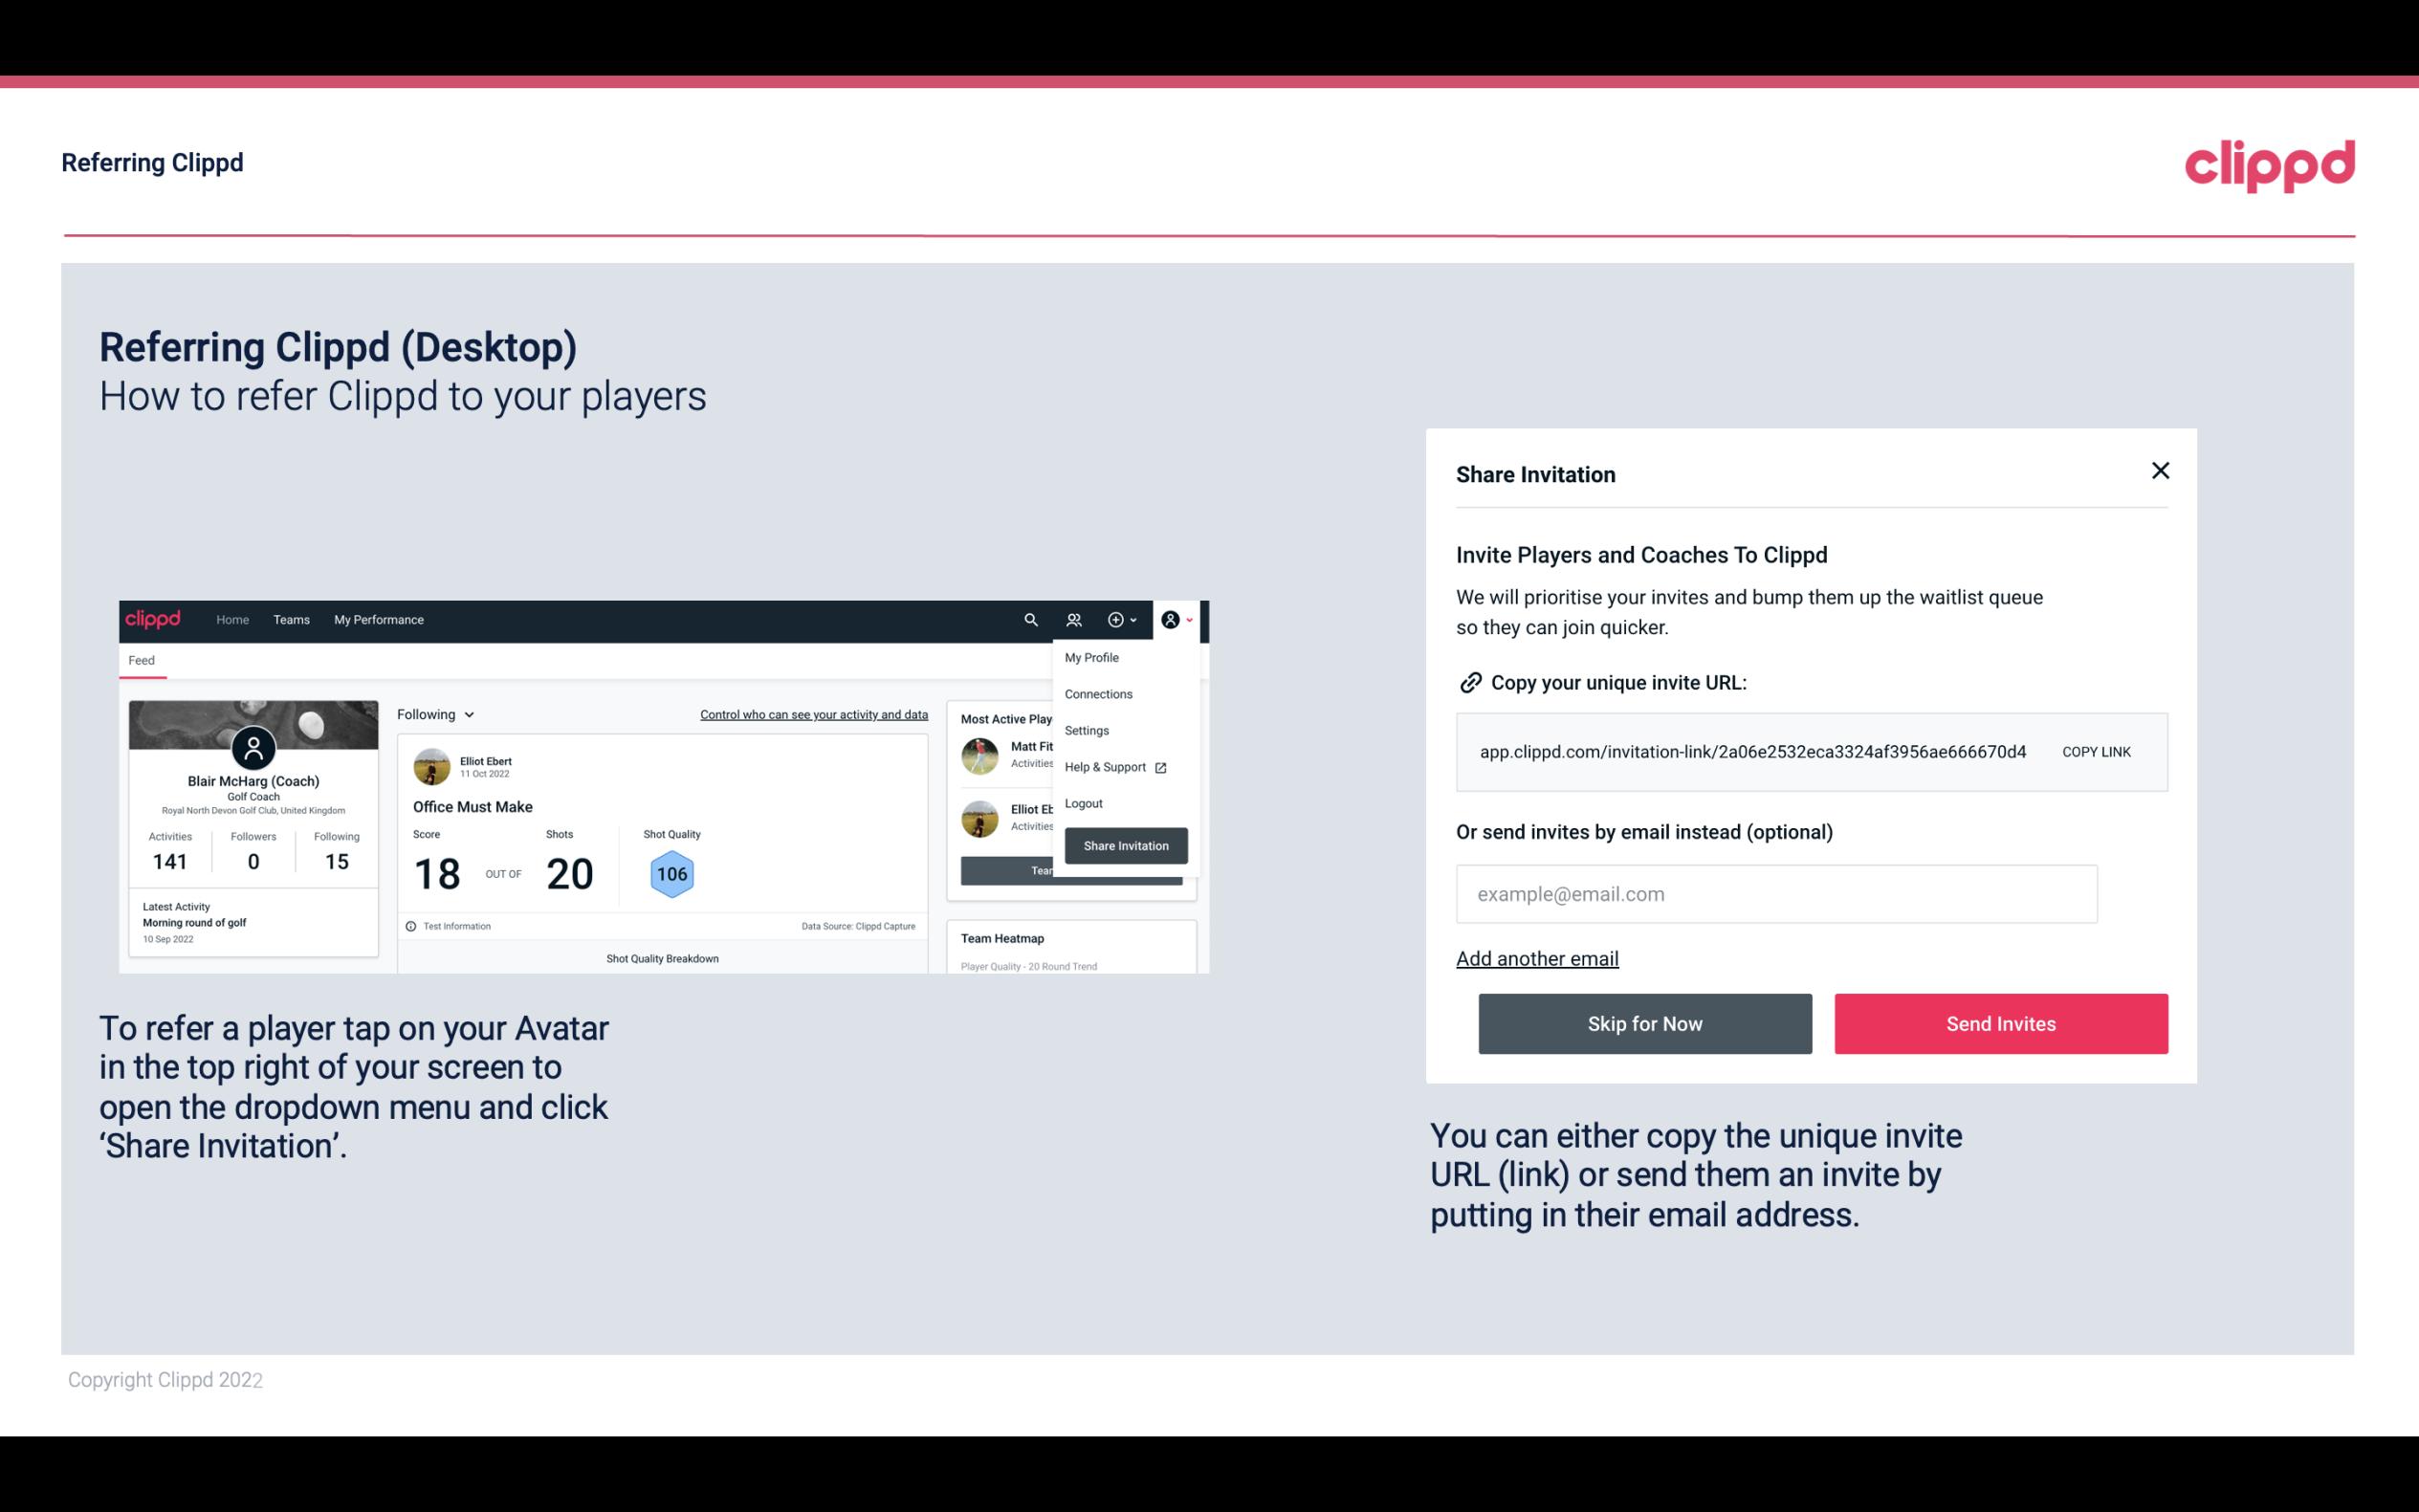Screen dimensions: 2419x1512
Task: Expand the dropdown avatar menu
Action: point(1177,619)
